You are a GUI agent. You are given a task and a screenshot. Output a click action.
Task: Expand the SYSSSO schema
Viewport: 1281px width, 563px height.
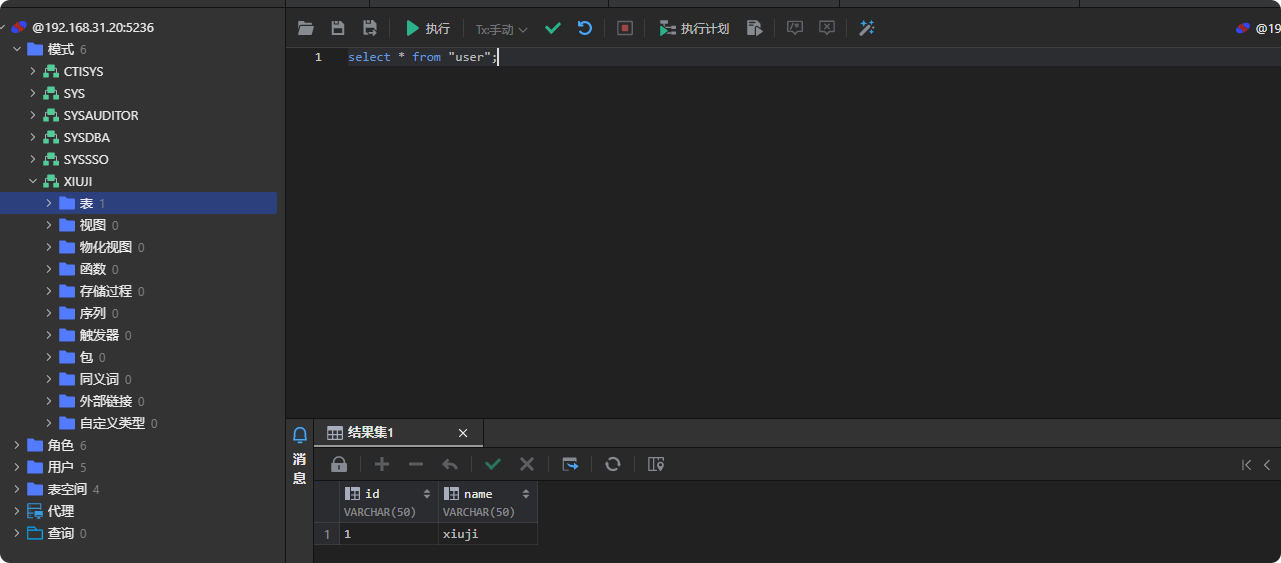(33, 159)
